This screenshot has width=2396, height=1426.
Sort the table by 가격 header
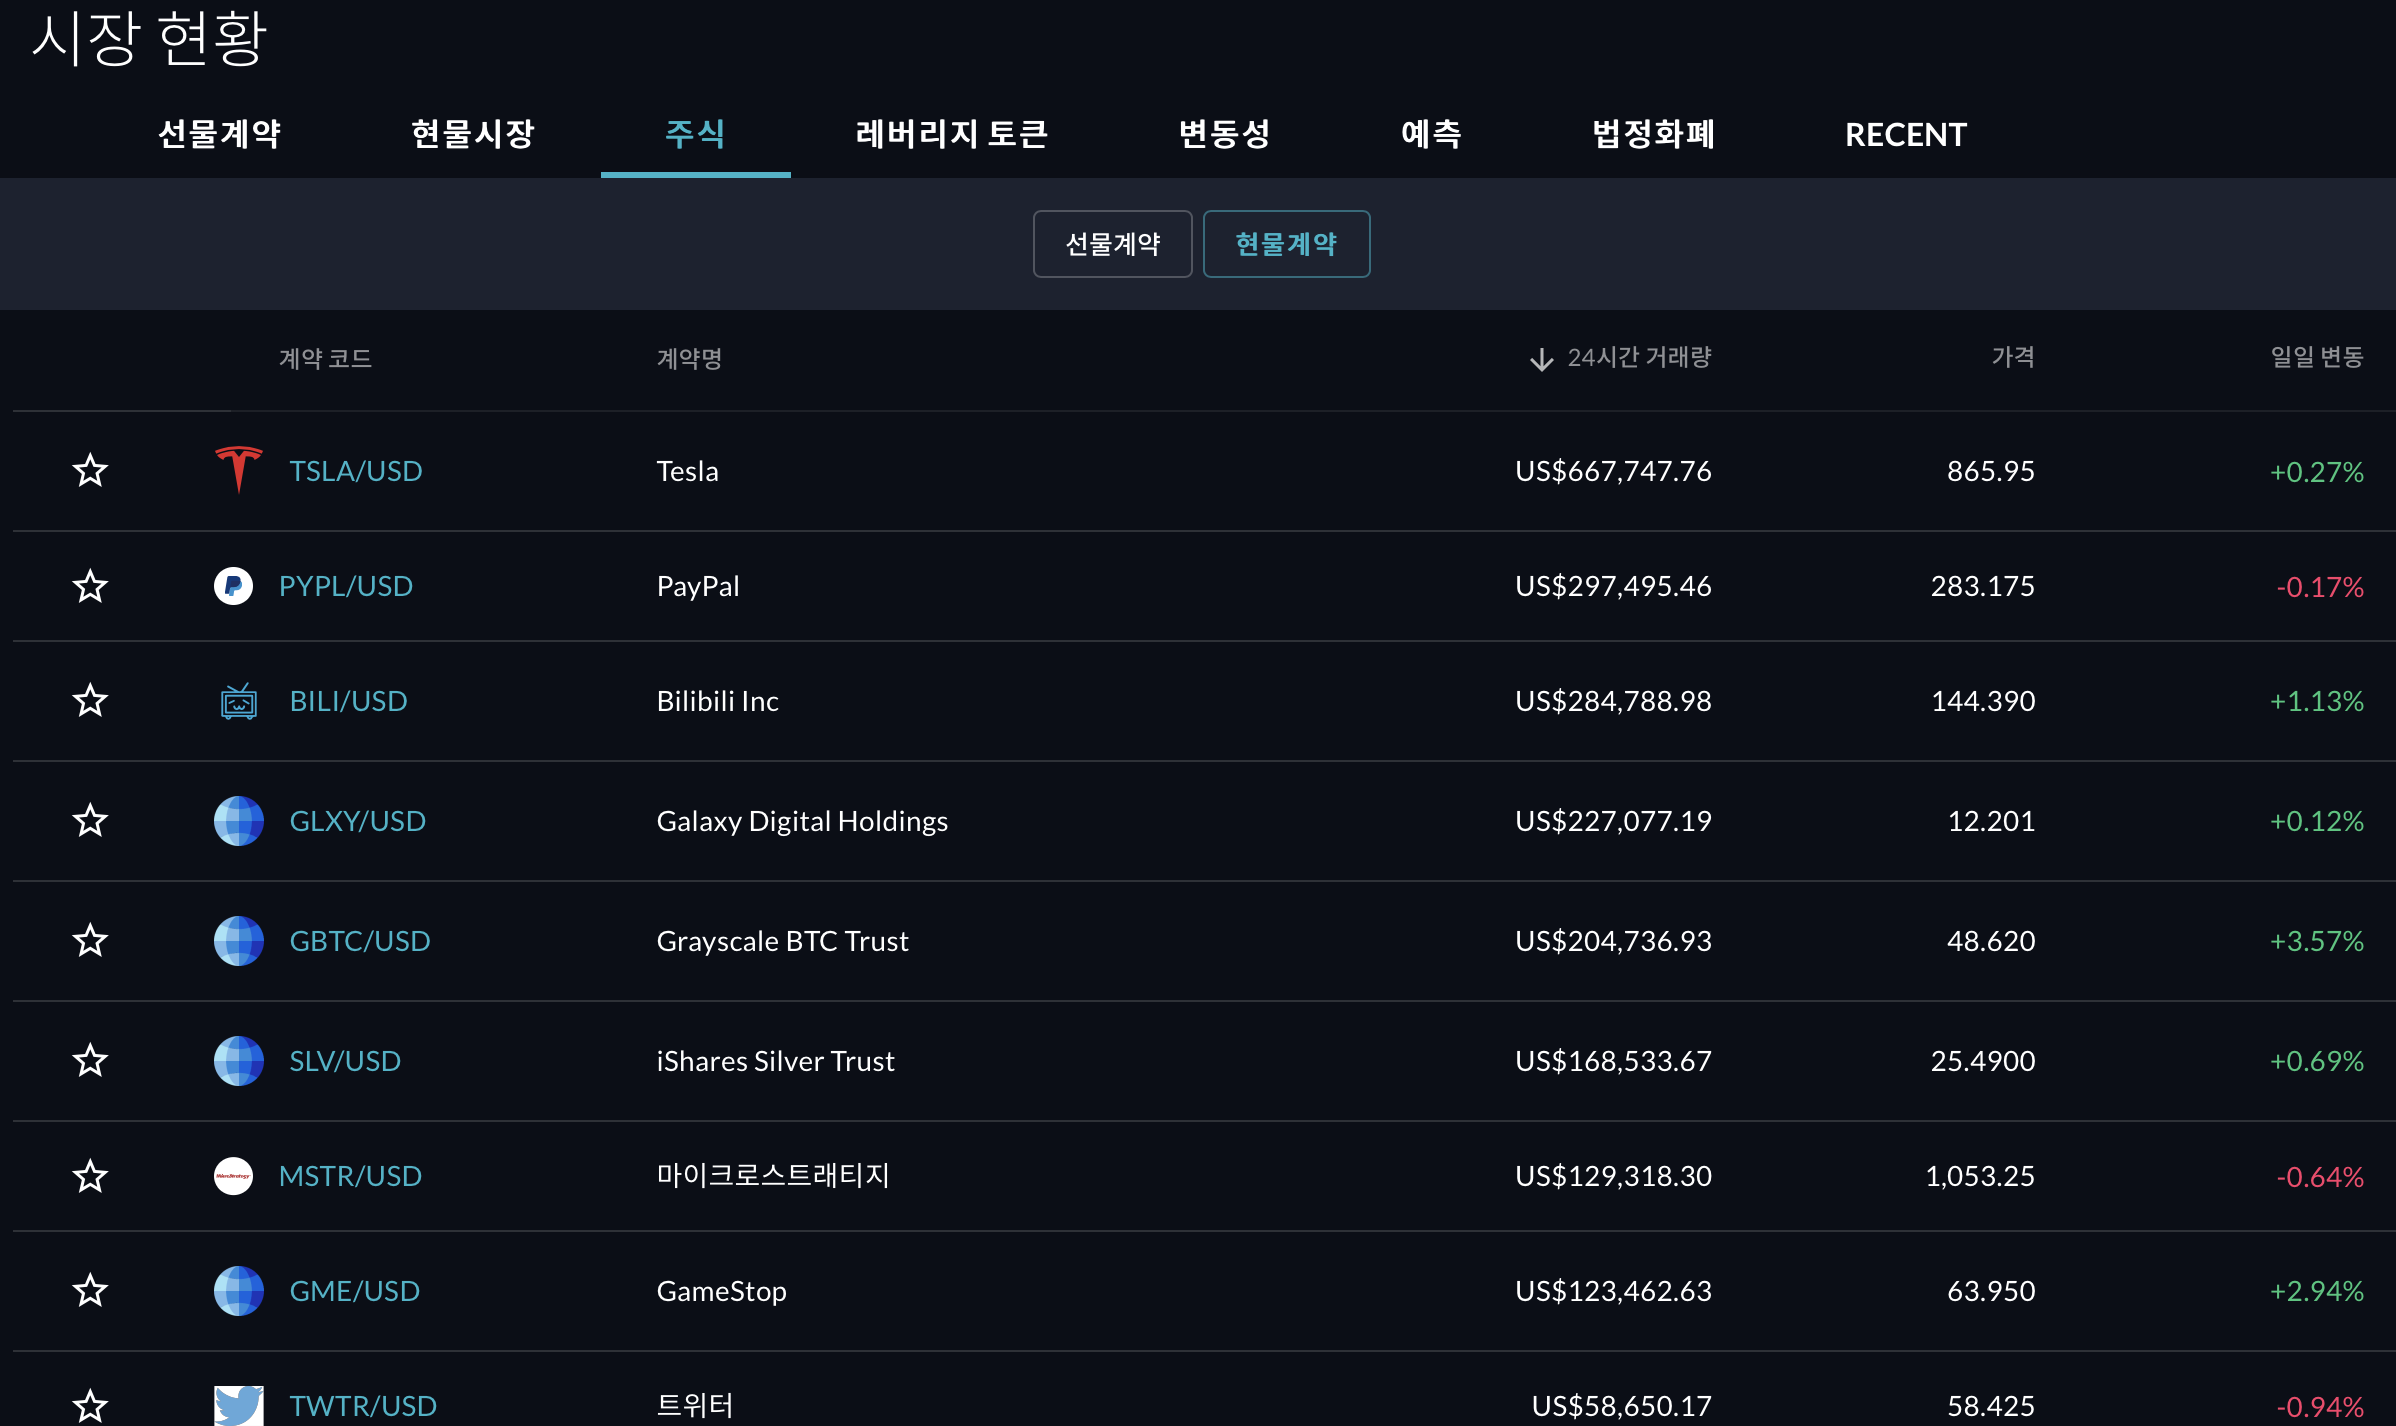tap(2012, 357)
